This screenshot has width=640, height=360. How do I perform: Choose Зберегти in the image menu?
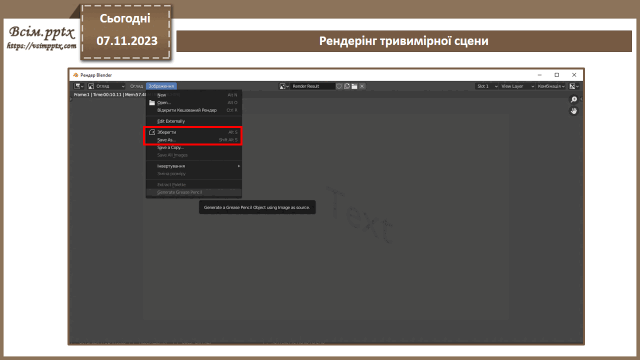(x=194, y=132)
